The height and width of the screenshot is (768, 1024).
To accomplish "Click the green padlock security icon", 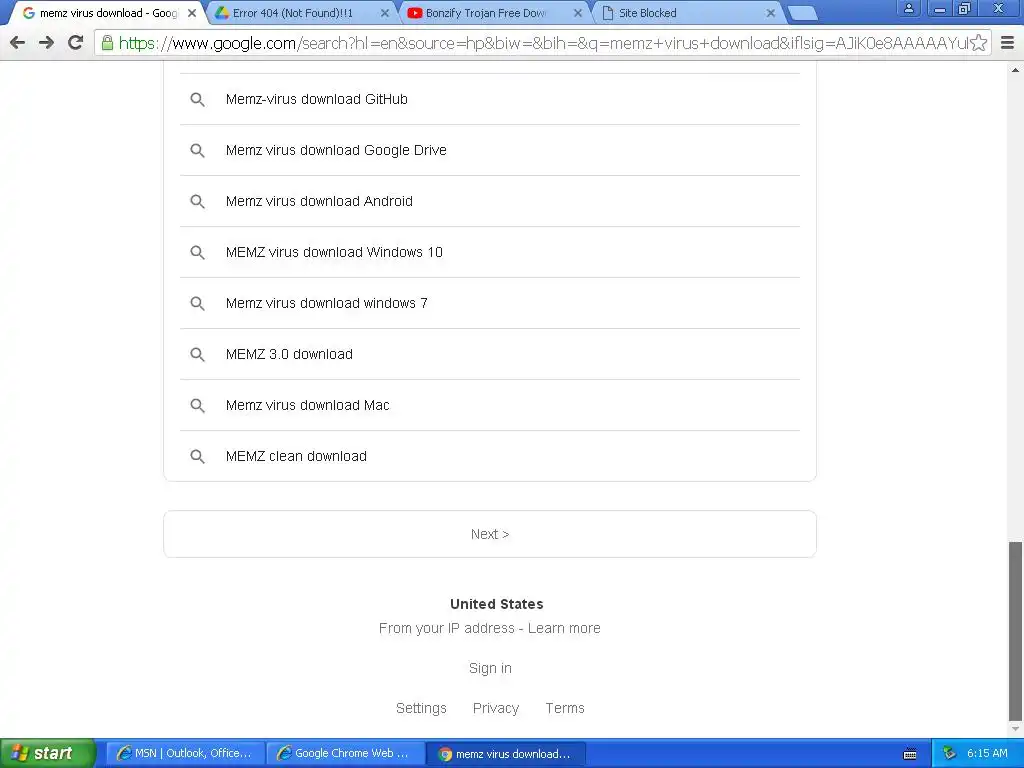I will point(107,43).
